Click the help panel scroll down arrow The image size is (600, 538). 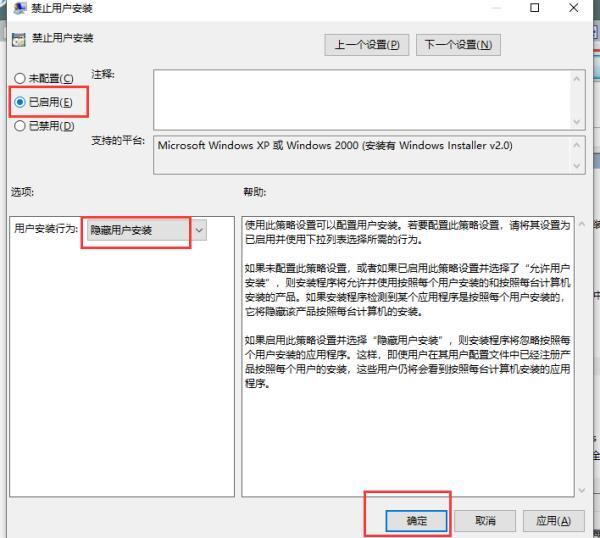tap(582, 490)
